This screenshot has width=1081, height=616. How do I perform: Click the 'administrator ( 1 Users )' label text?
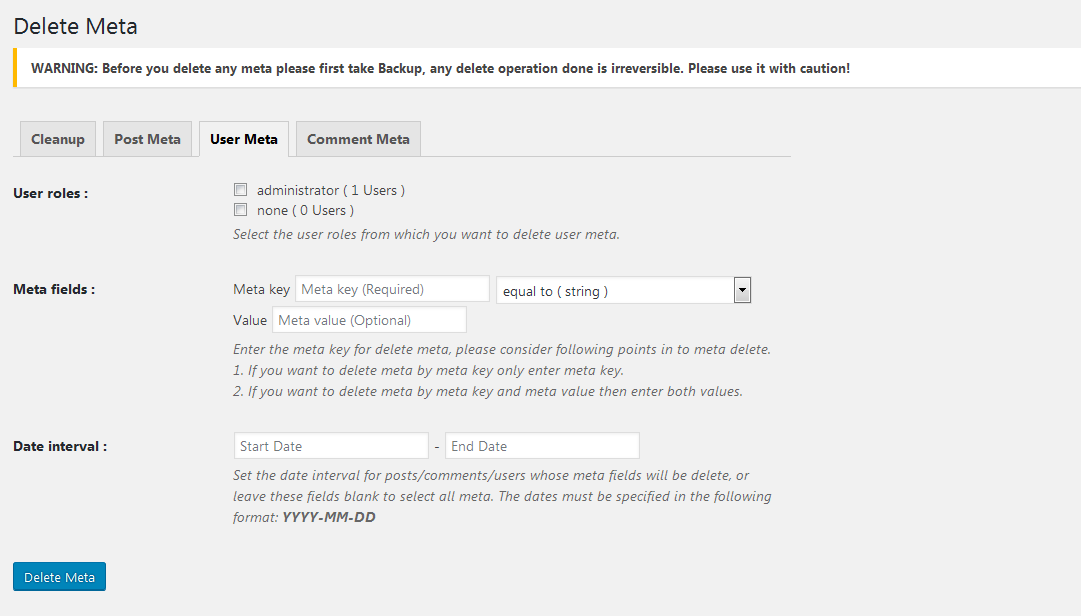[330, 190]
